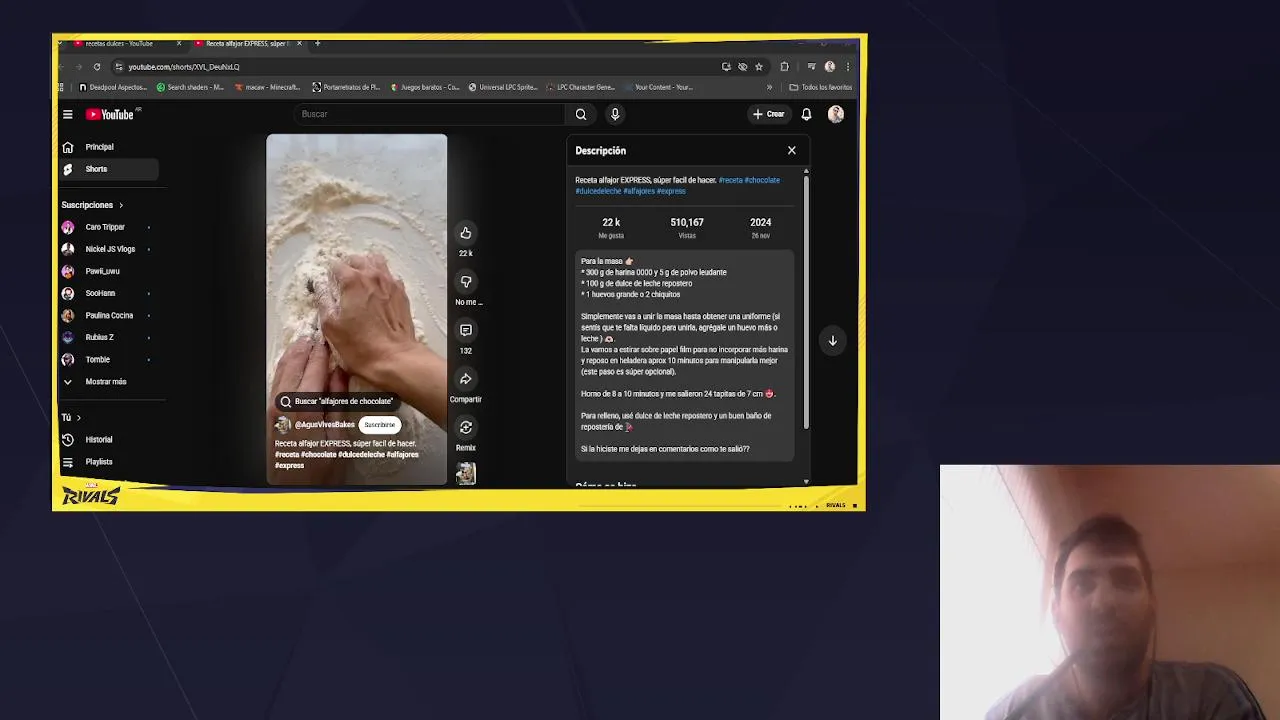Click #dulcedeleche hashtag in description panel

[598, 191]
